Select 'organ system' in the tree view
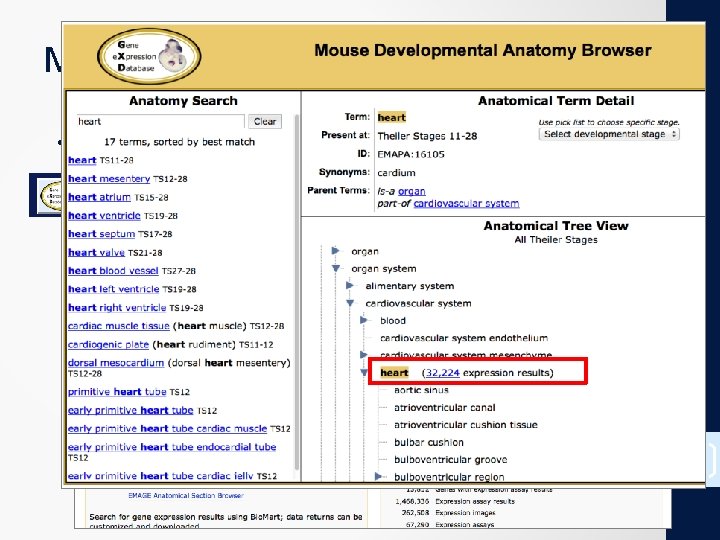Image resolution: width=720 pixels, height=540 pixels. [384, 269]
